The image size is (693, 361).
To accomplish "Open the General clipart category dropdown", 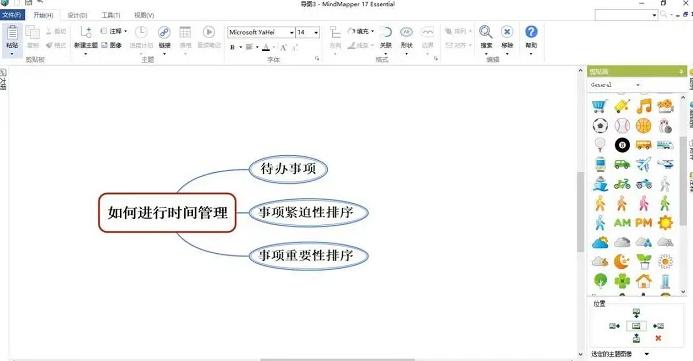I will (x=638, y=85).
